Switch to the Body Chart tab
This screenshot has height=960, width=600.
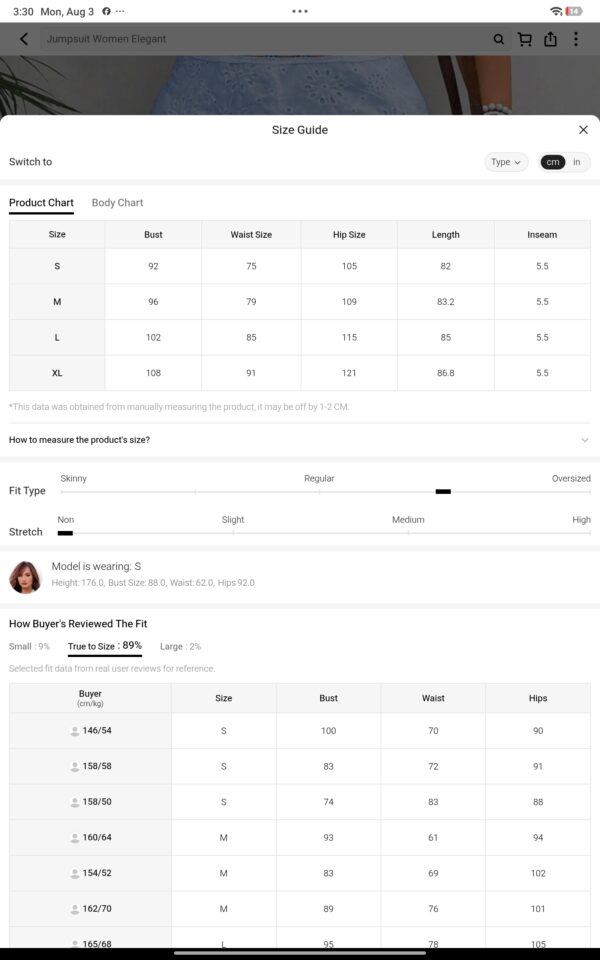118,203
